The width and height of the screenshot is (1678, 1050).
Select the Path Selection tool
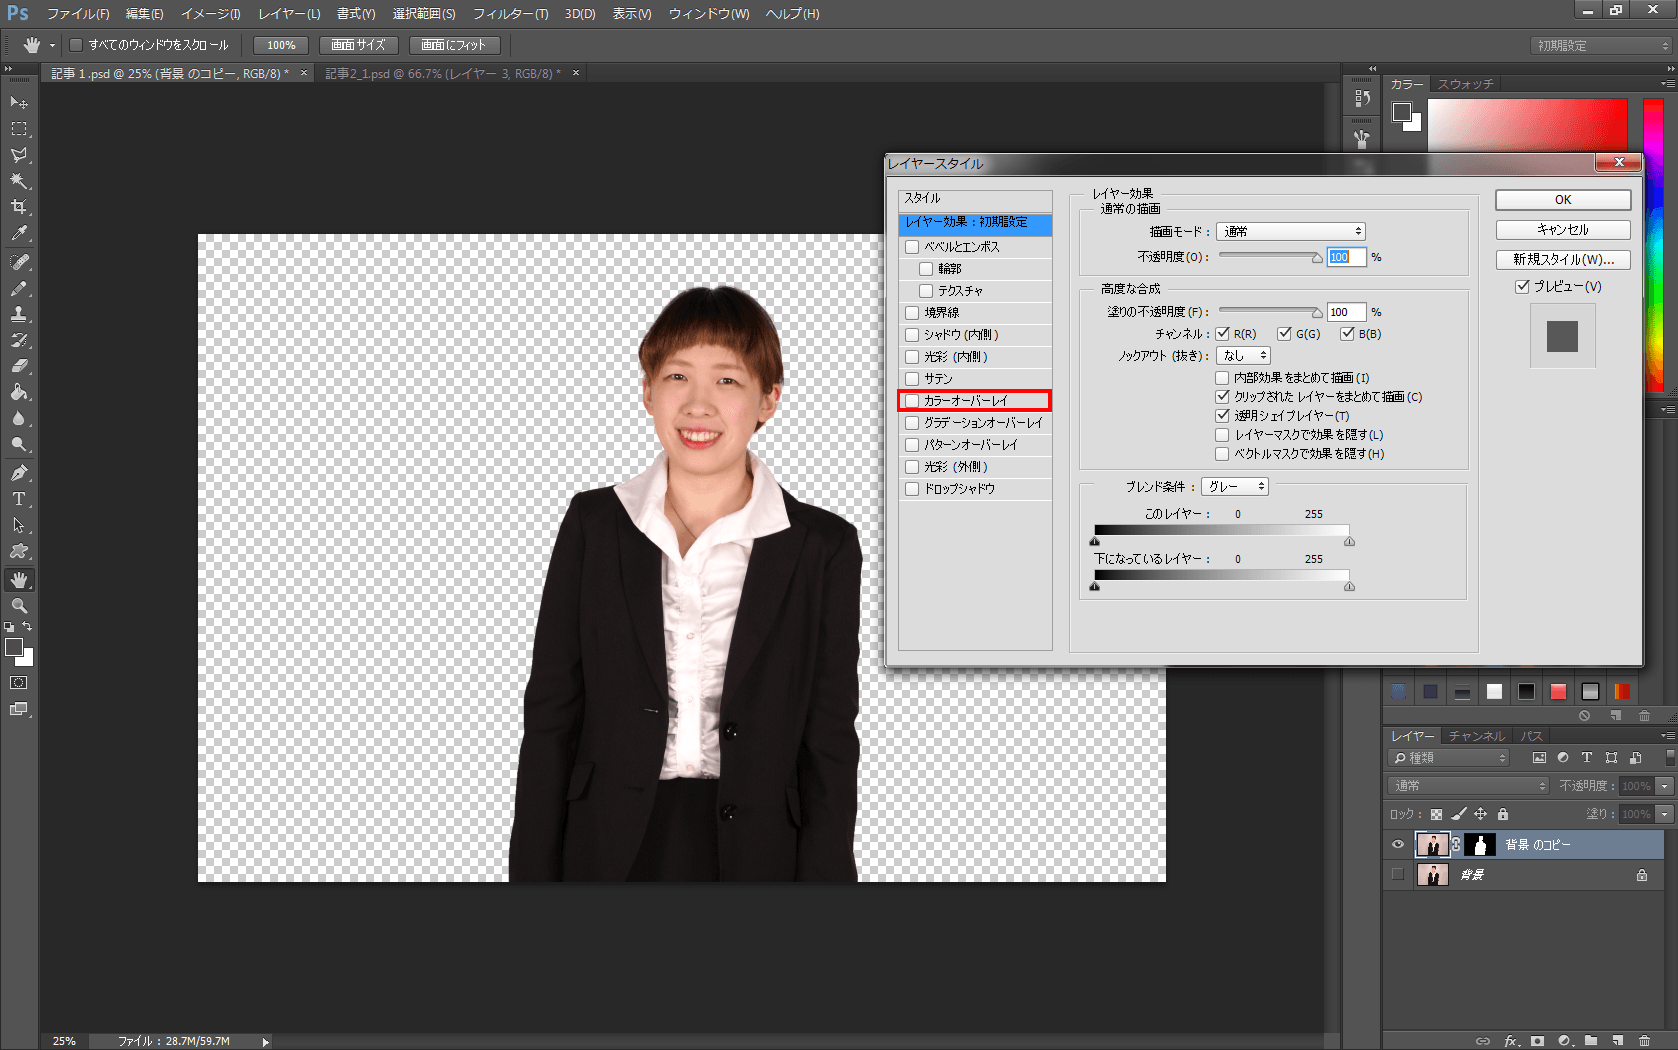pyautogui.click(x=19, y=525)
